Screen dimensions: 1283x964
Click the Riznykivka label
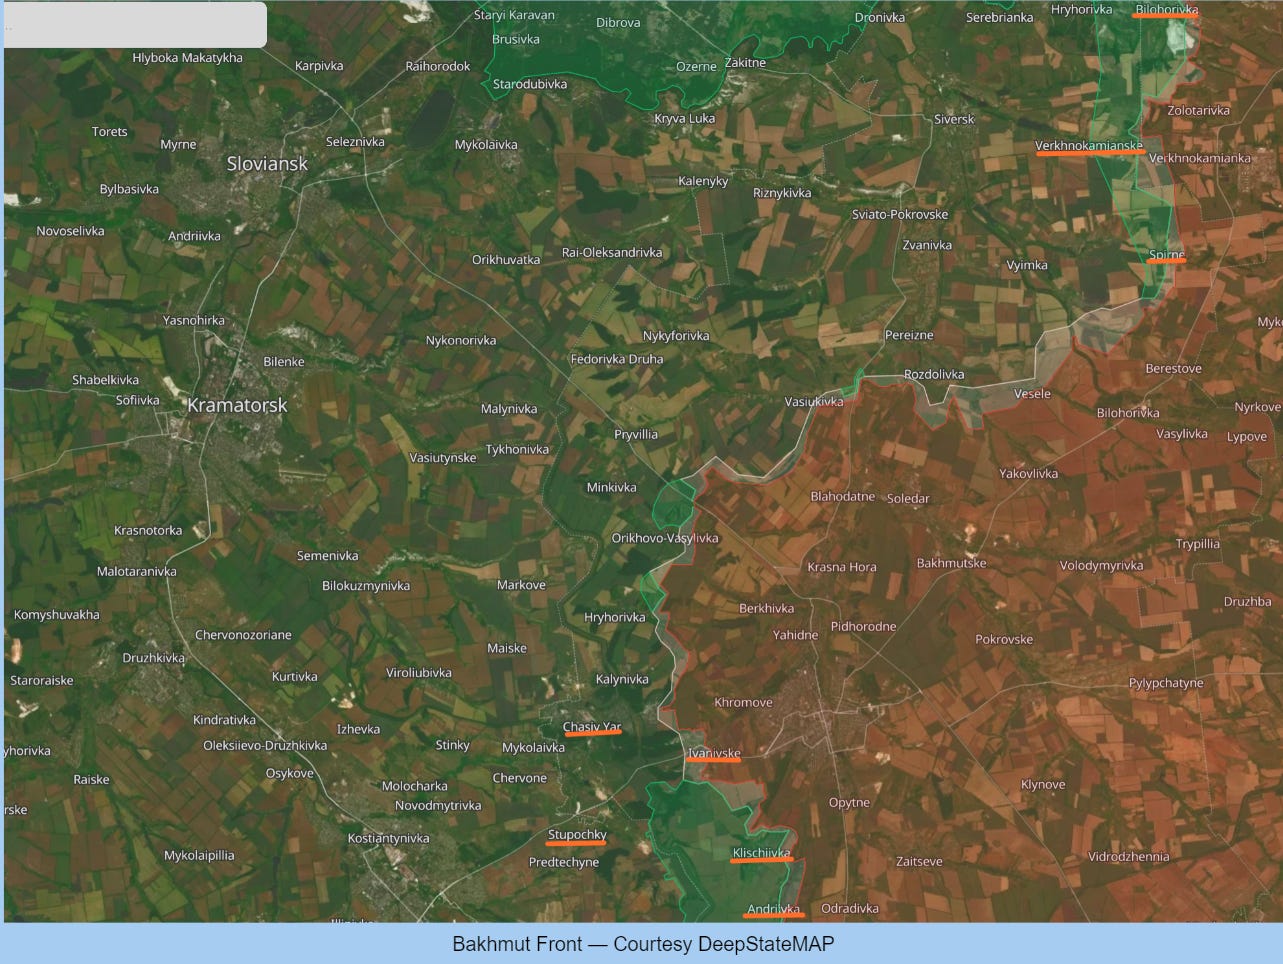coord(782,193)
